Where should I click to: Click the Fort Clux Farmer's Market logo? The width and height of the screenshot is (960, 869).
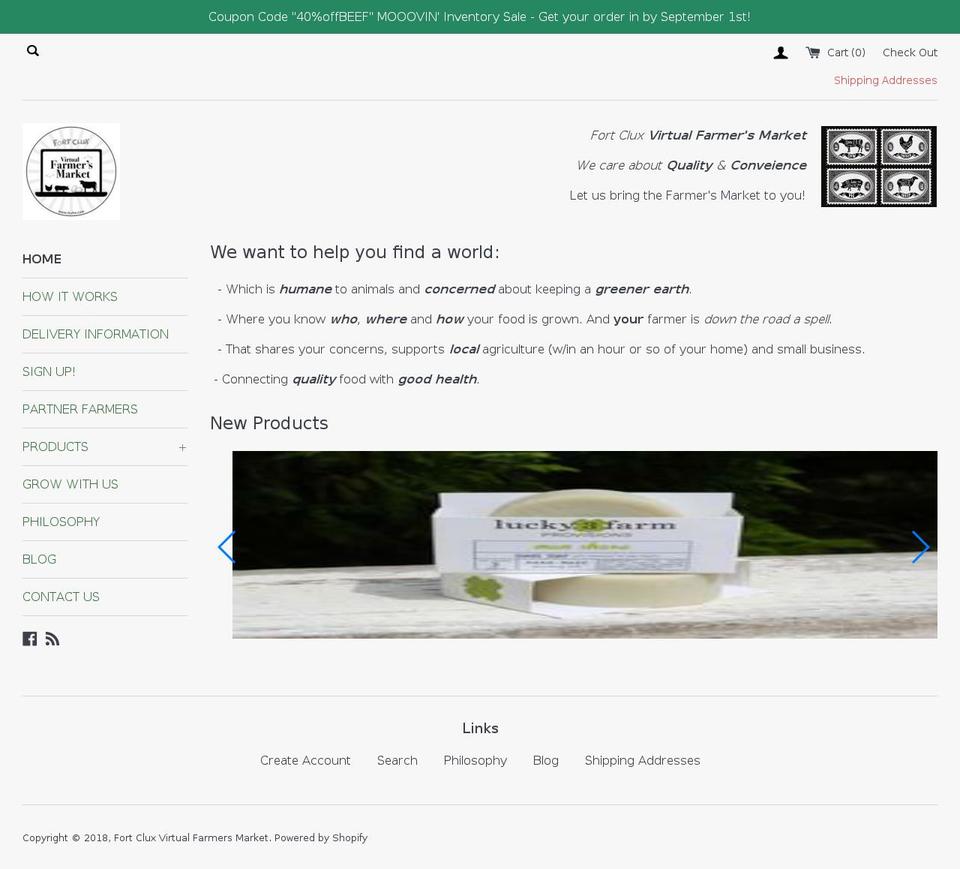point(71,171)
